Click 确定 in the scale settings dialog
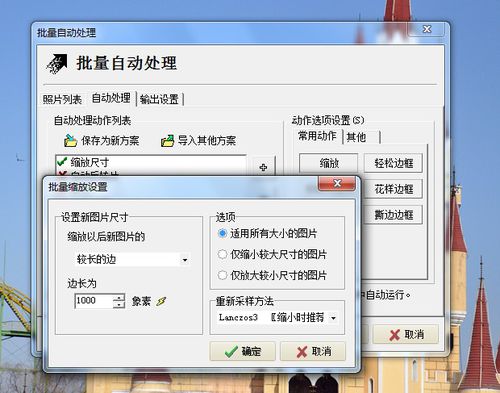Viewport: 500px width, 393px height. (242, 351)
